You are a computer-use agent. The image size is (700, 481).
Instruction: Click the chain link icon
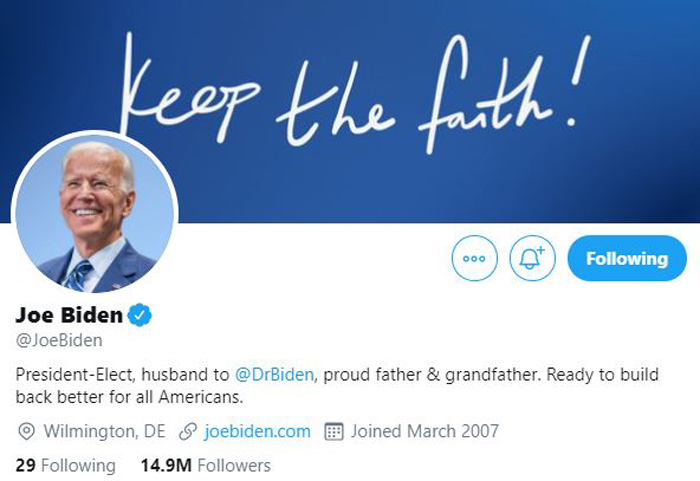[186, 432]
